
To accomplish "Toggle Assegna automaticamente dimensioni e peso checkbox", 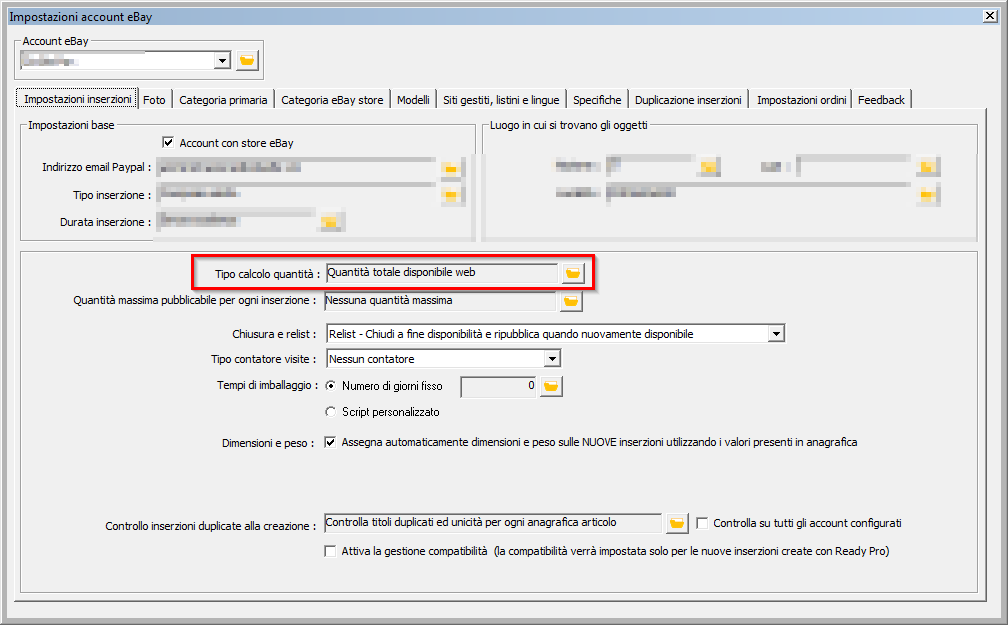I will click(330, 442).
